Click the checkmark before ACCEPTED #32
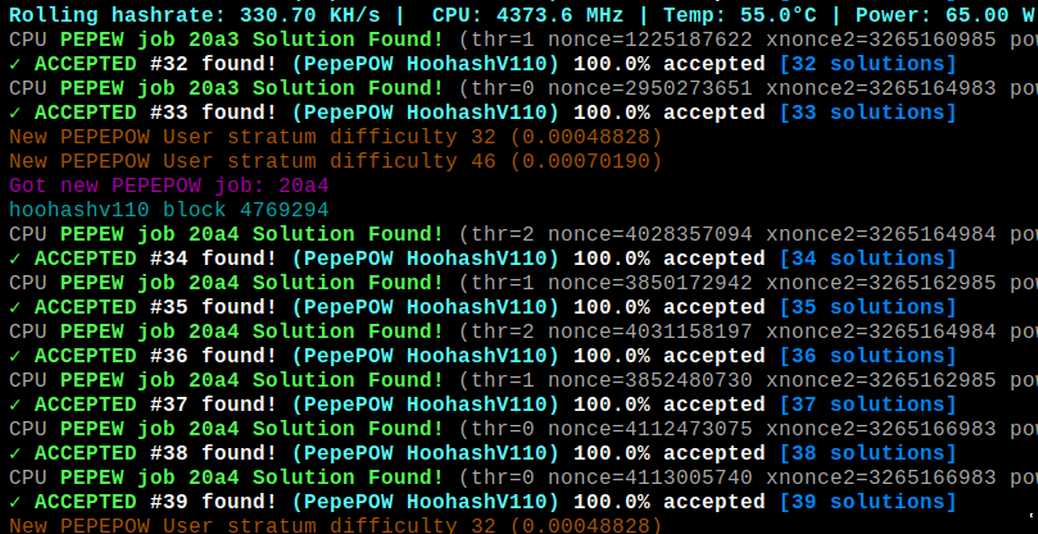This screenshot has width=1038, height=534. tap(15, 65)
